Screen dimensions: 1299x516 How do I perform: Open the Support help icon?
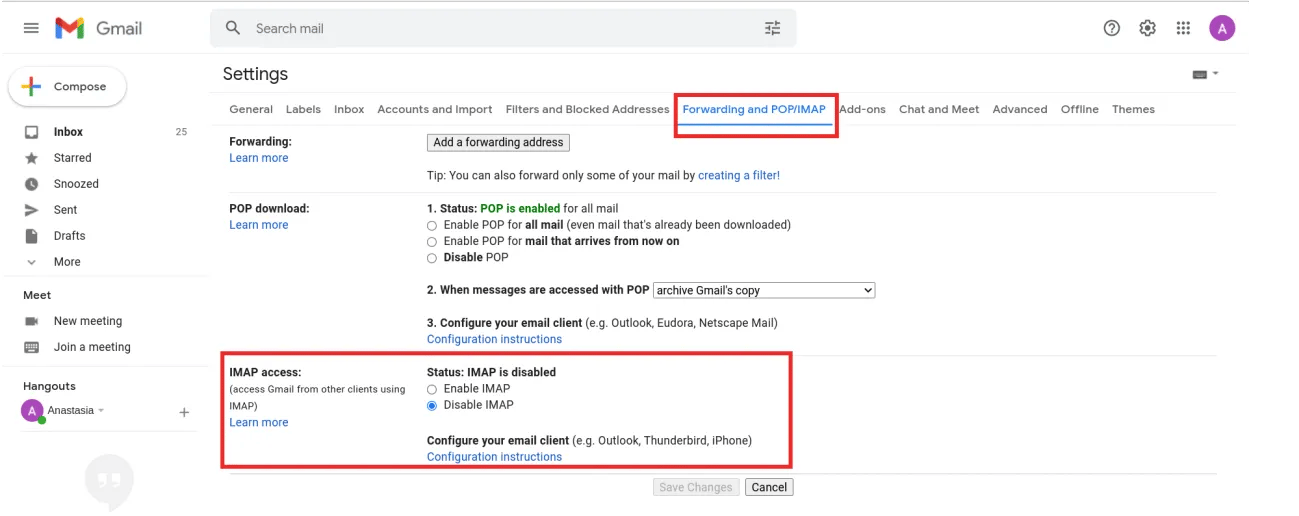point(1111,28)
